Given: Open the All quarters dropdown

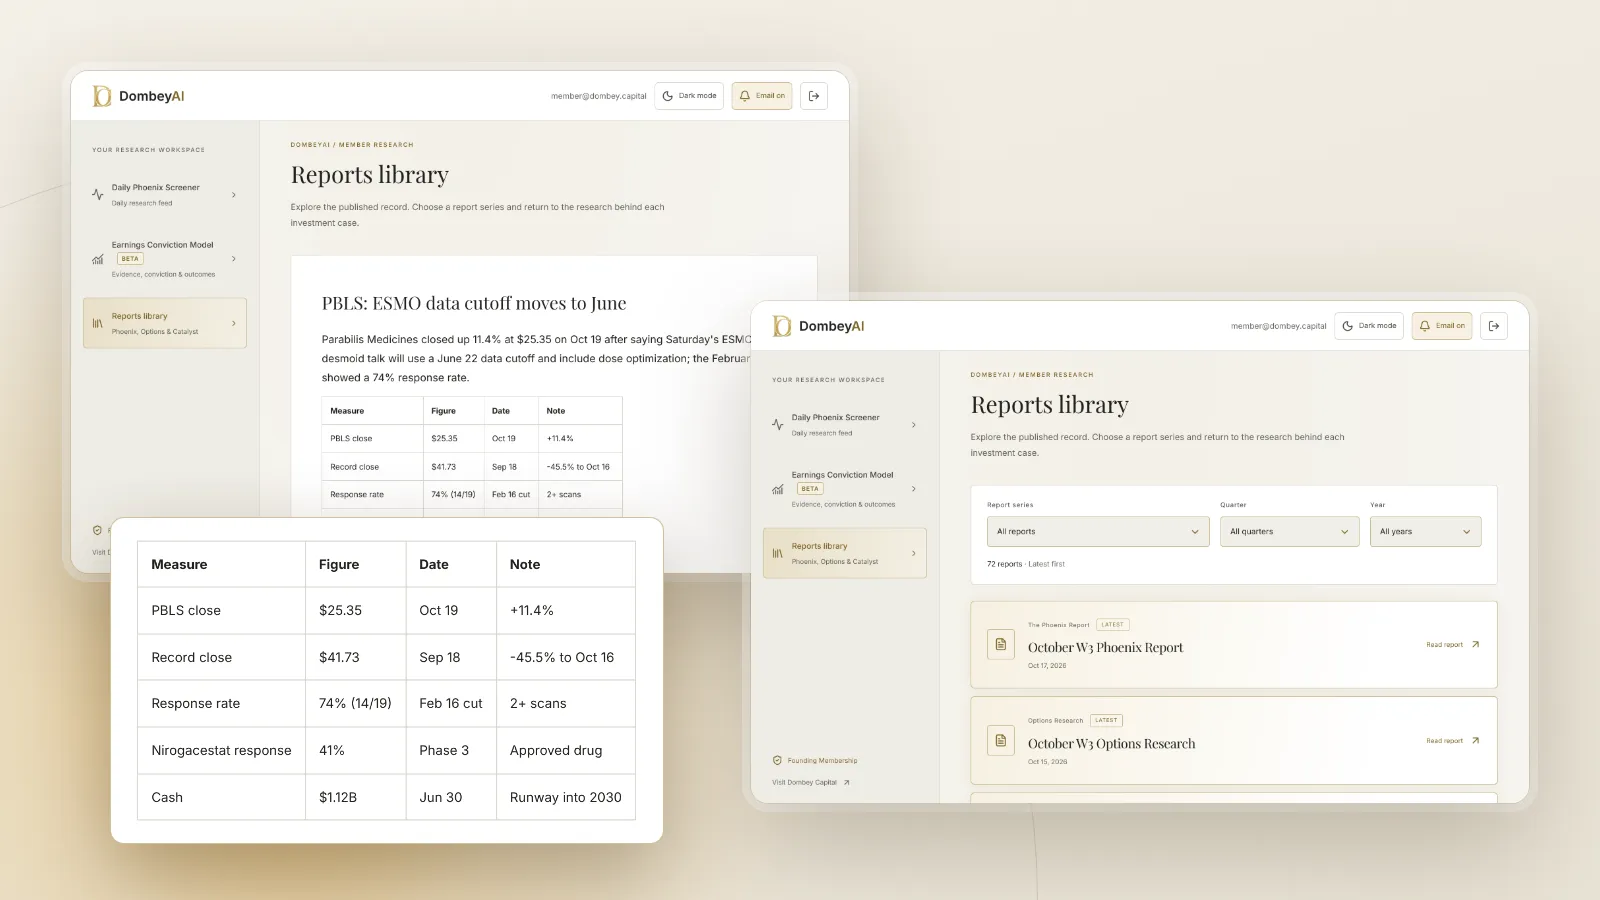Looking at the screenshot, I should pyautogui.click(x=1289, y=532).
